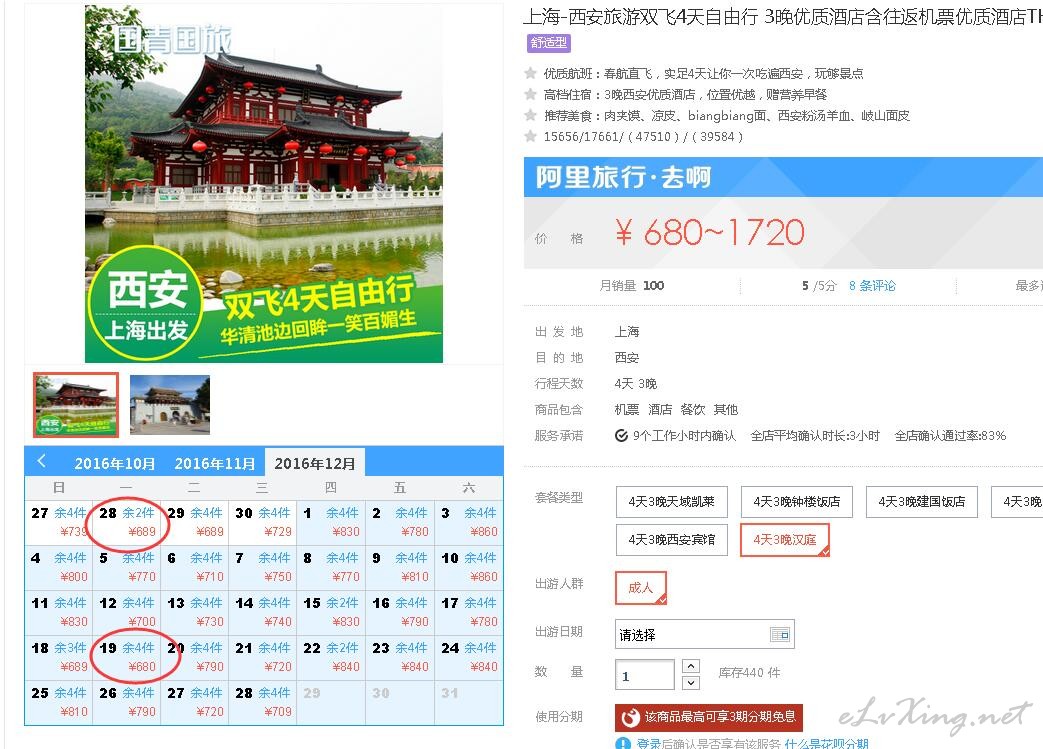The height and width of the screenshot is (749, 1043).
Task: Pick December 12 priced ¥700
Action: [x=126, y=612]
